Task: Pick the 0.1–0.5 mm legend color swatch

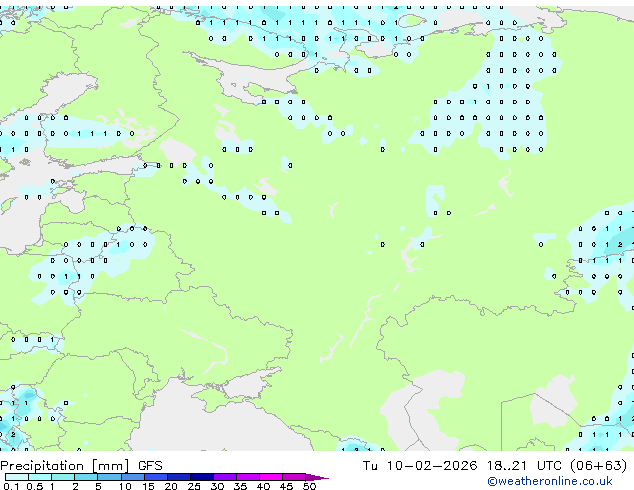Action: tap(17, 477)
